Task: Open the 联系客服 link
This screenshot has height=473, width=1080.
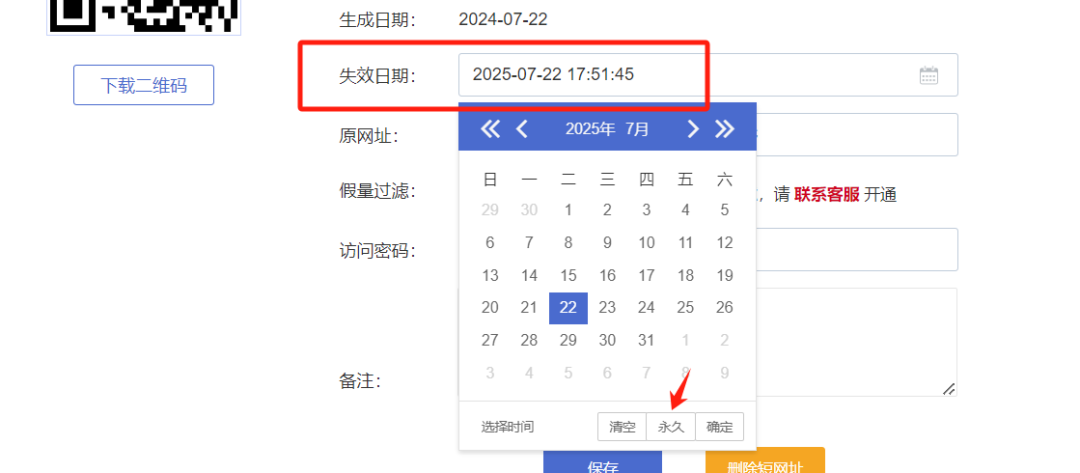Action: 827,195
